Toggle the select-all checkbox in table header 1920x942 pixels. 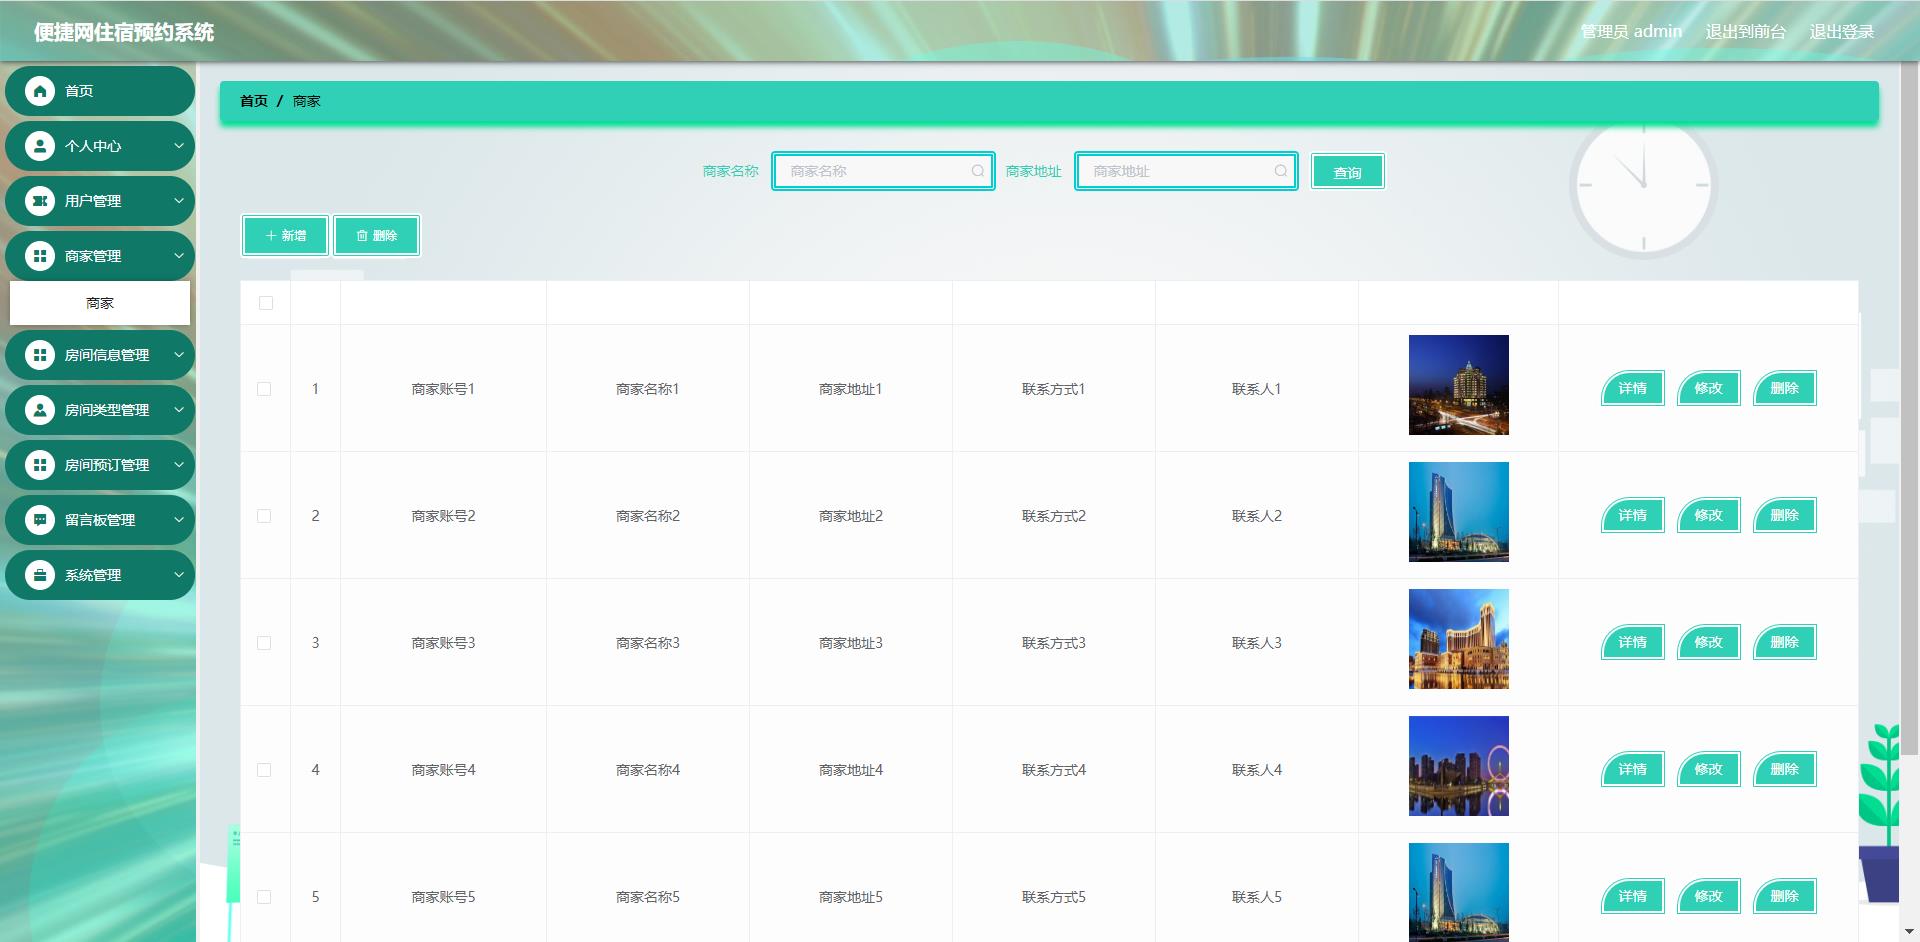click(x=266, y=303)
